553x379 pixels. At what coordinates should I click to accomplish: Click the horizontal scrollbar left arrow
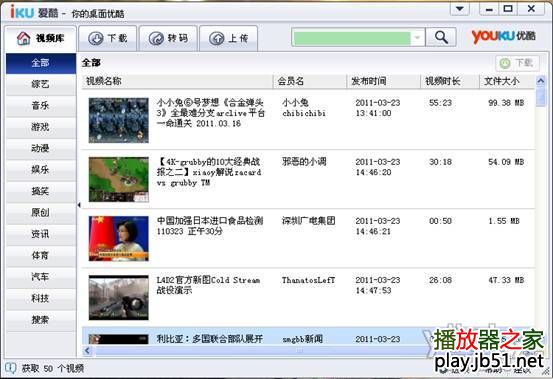click(x=87, y=351)
